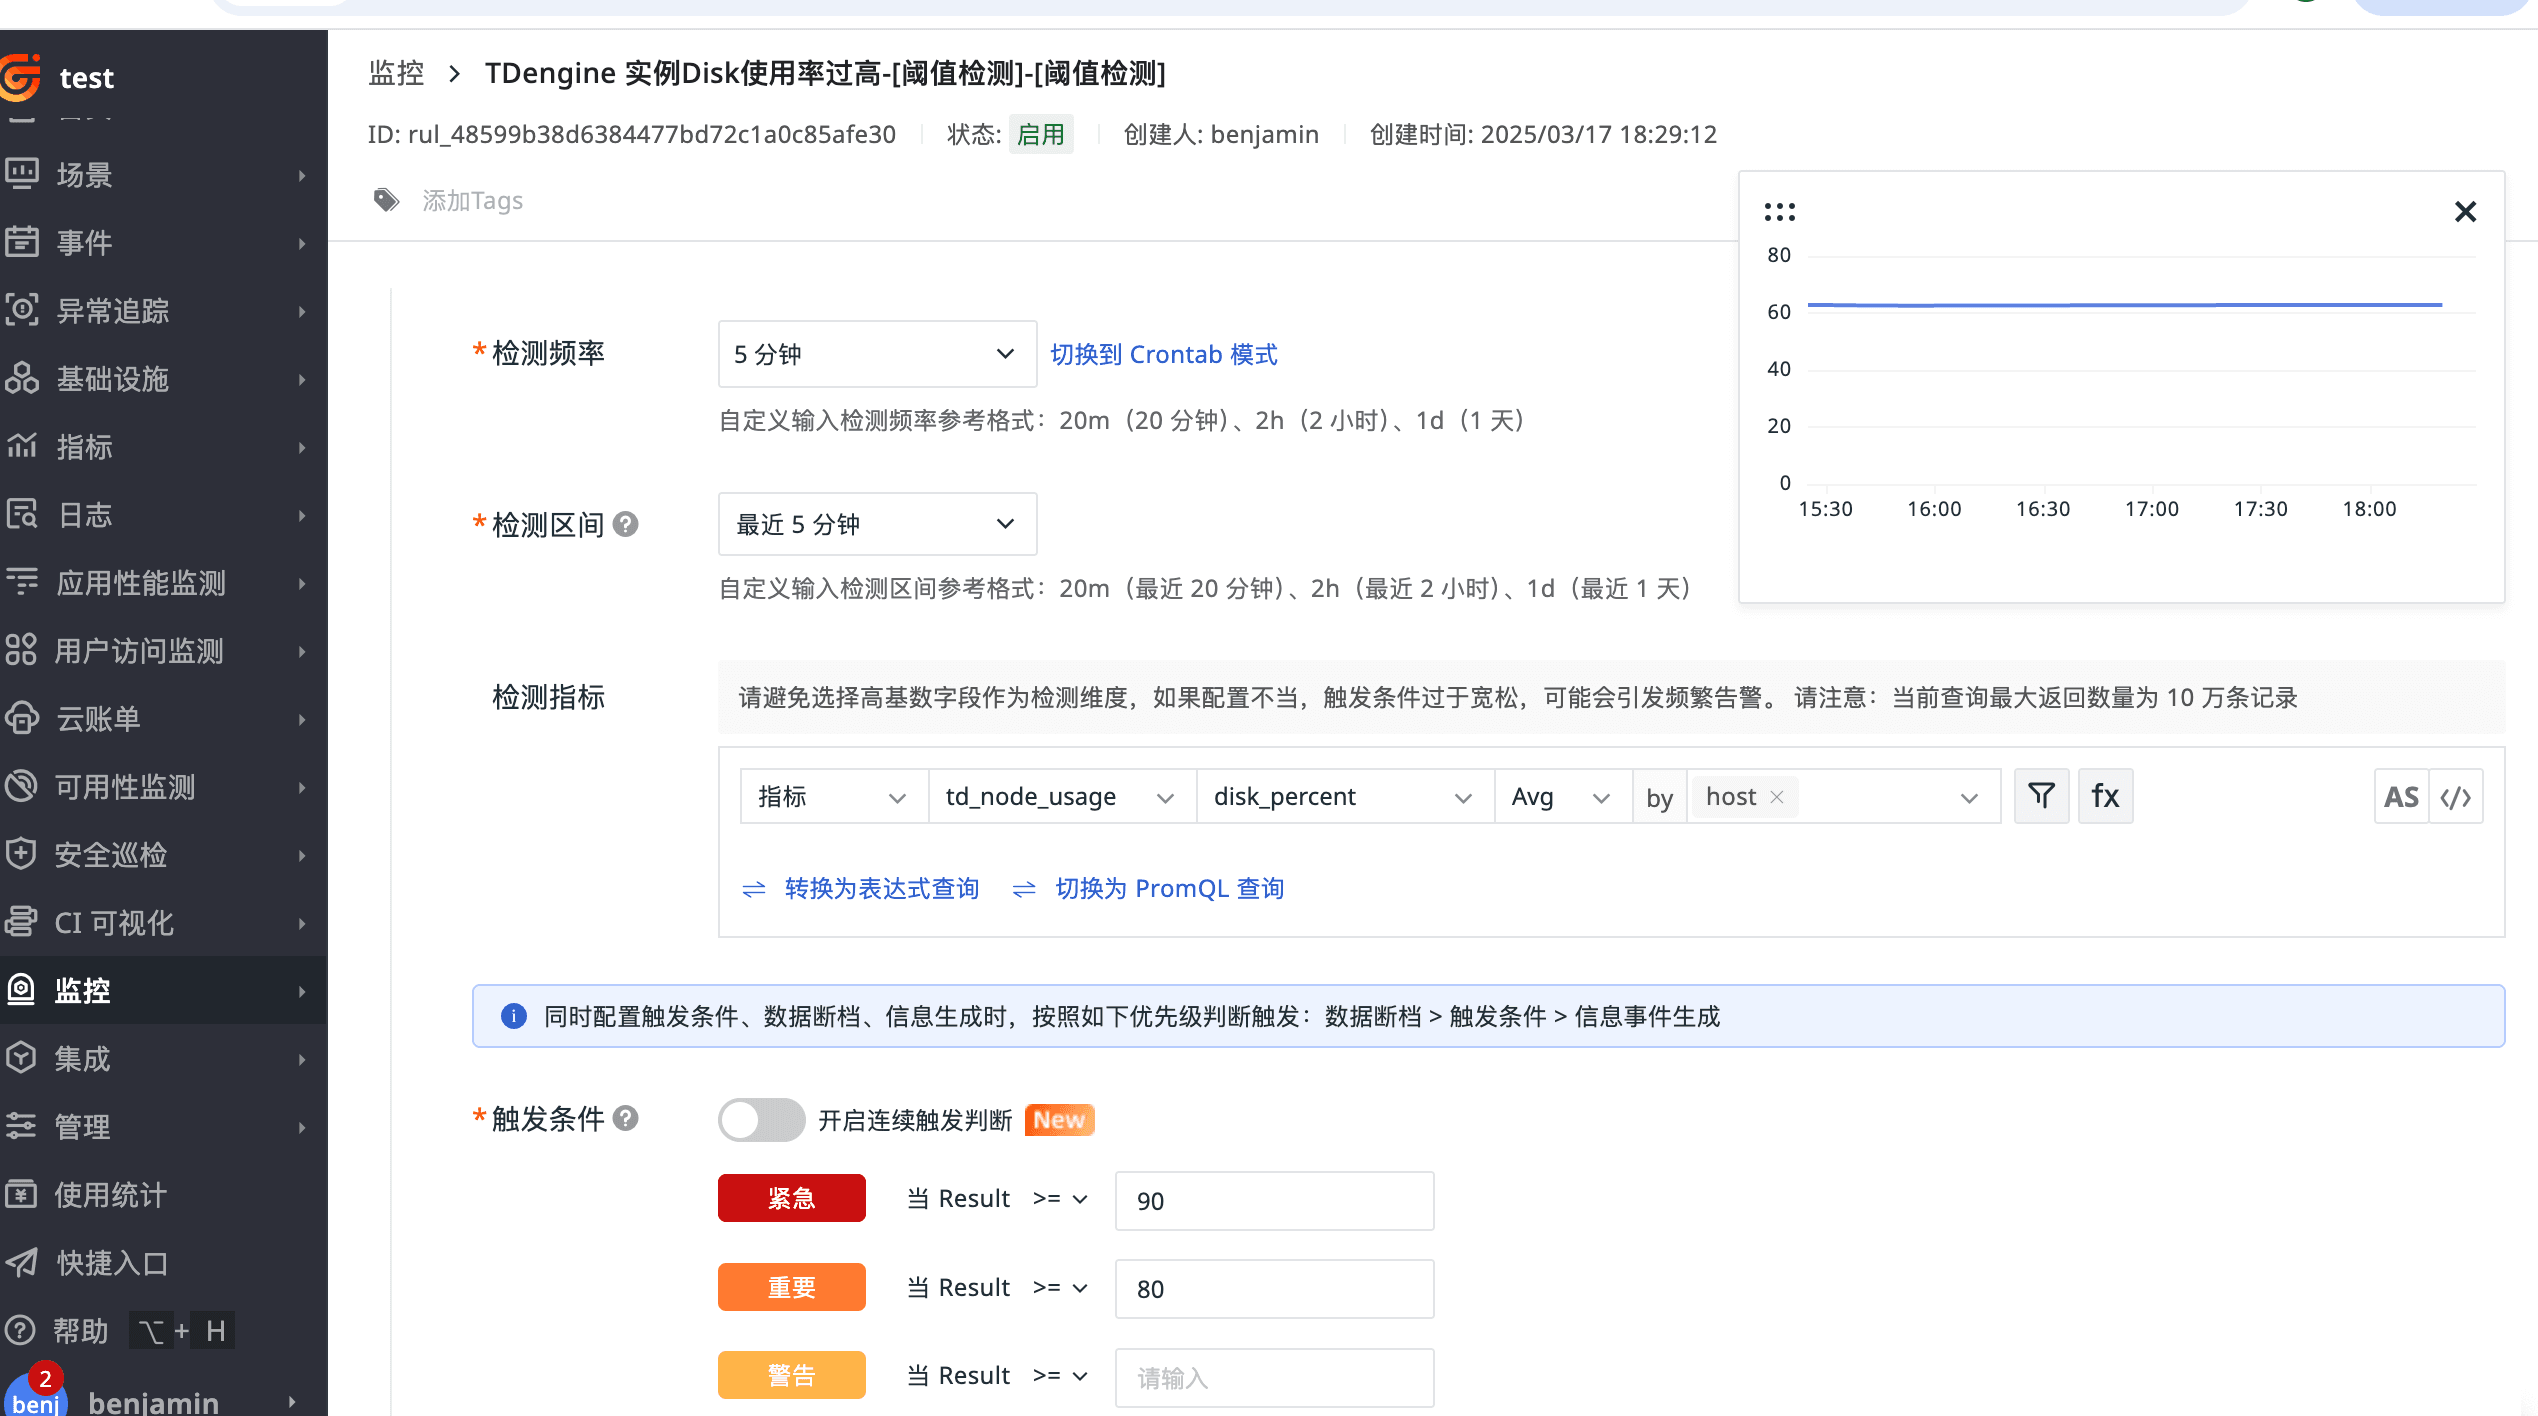The width and height of the screenshot is (2538, 1416).
Task: Open the td_node_usage measurement dropdown
Action: click(1062, 796)
